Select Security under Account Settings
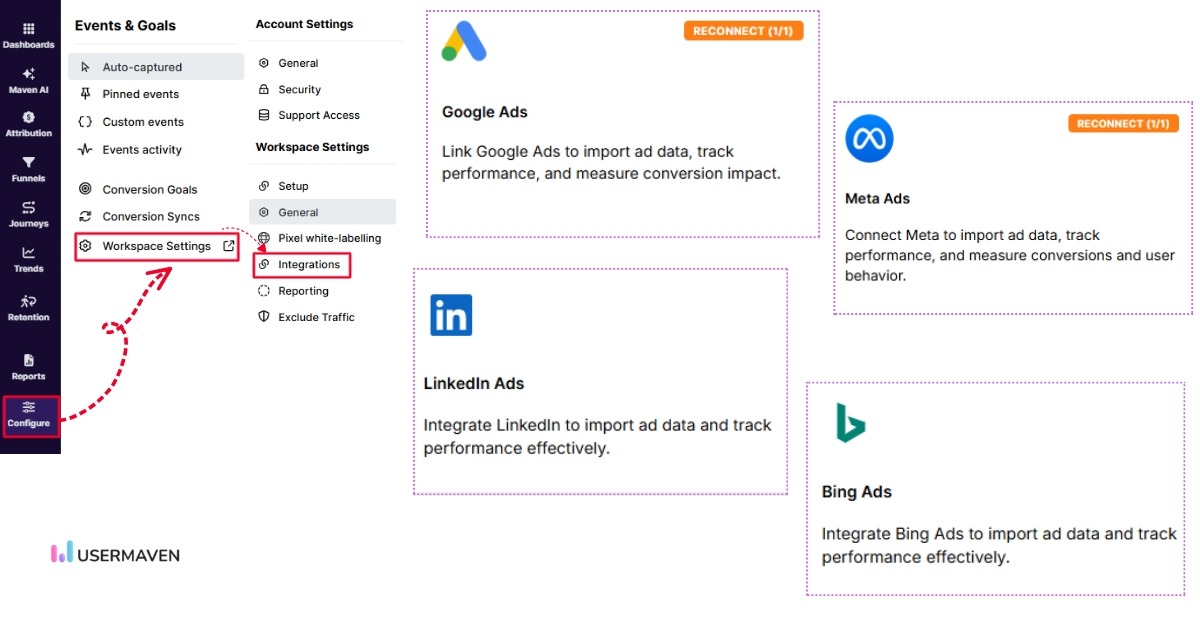This screenshot has width=1200, height=630. (299, 89)
